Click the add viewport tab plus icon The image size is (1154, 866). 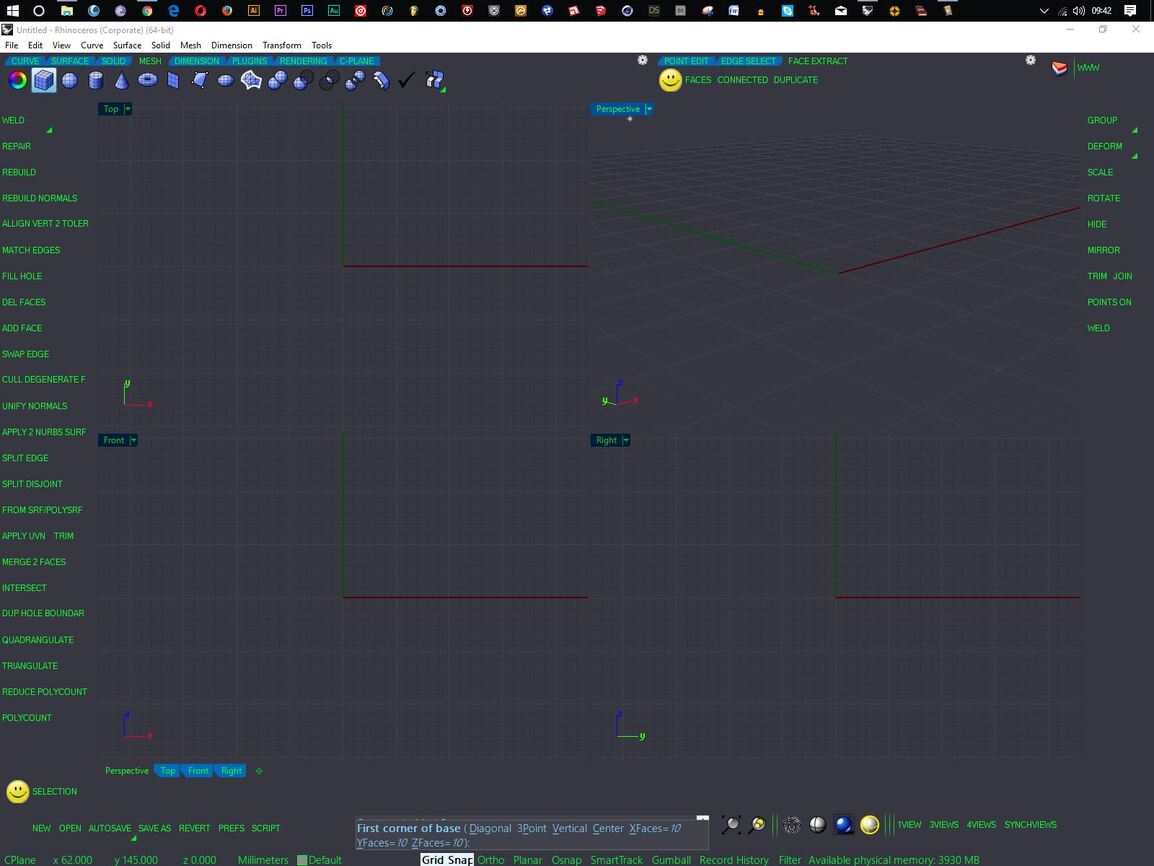pyautogui.click(x=259, y=771)
